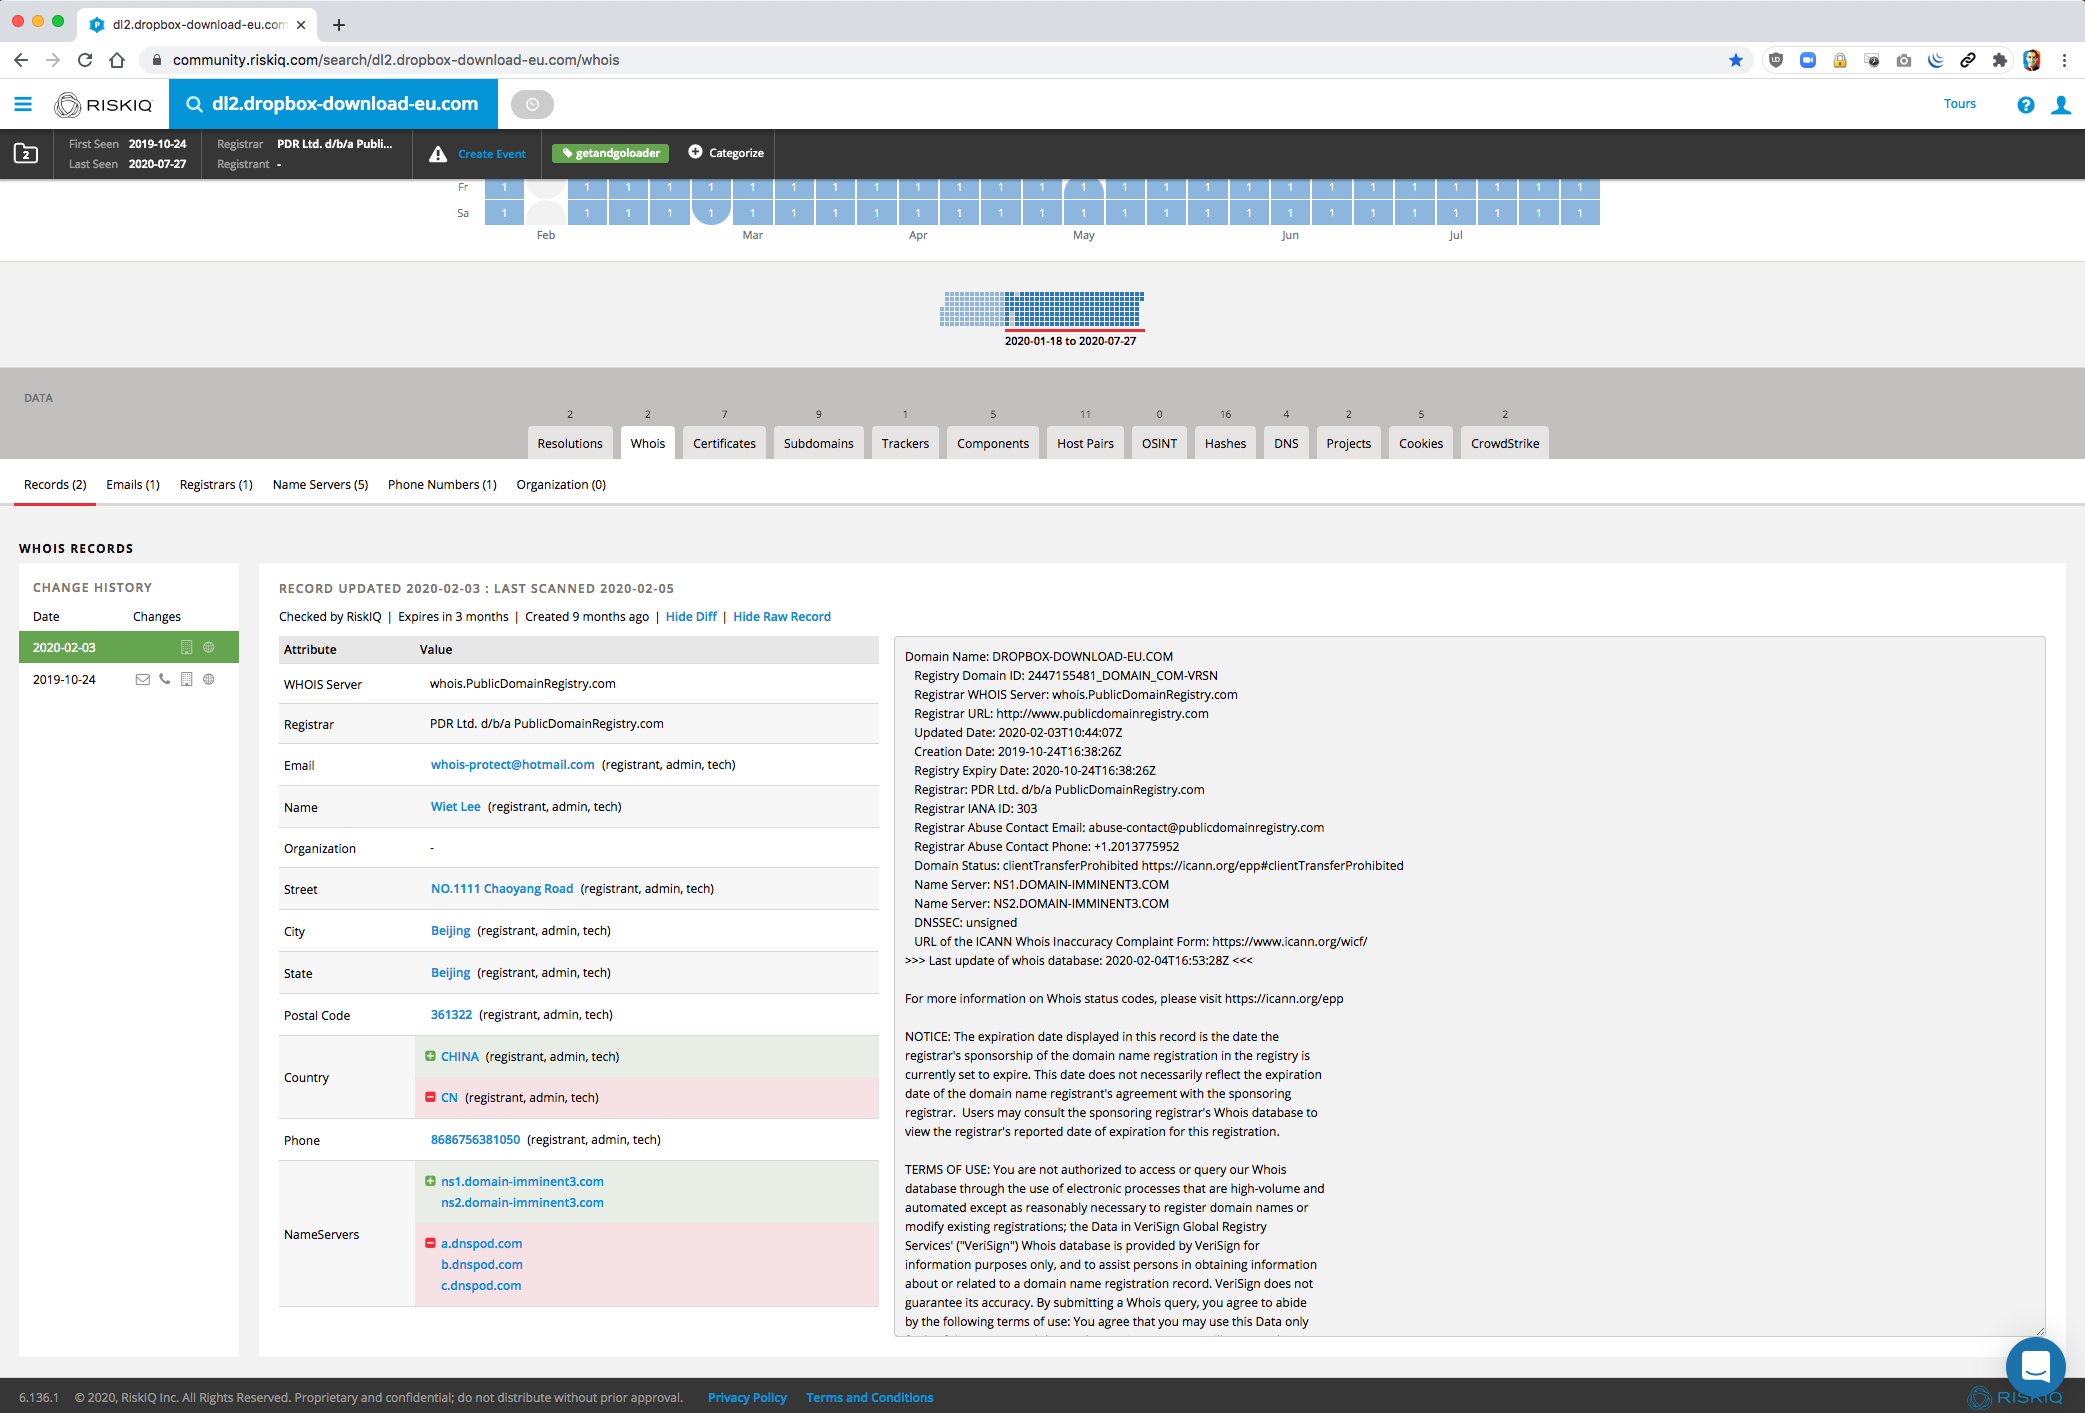This screenshot has width=2085, height=1413.
Task: Open the Trackers tab
Action: [905, 443]
